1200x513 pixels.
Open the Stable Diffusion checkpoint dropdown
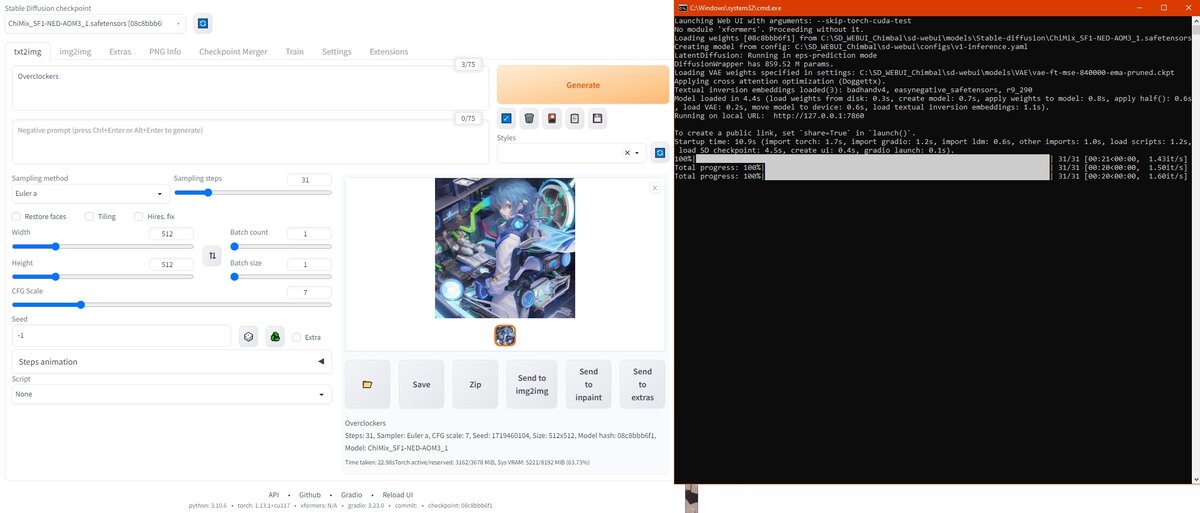click(x=95, y=23)
